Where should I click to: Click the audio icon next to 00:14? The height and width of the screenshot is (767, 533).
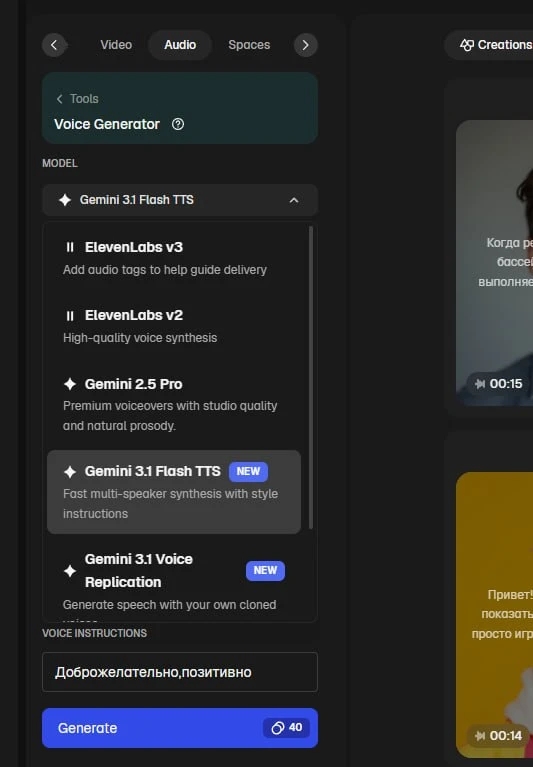(x=480, y=736)
